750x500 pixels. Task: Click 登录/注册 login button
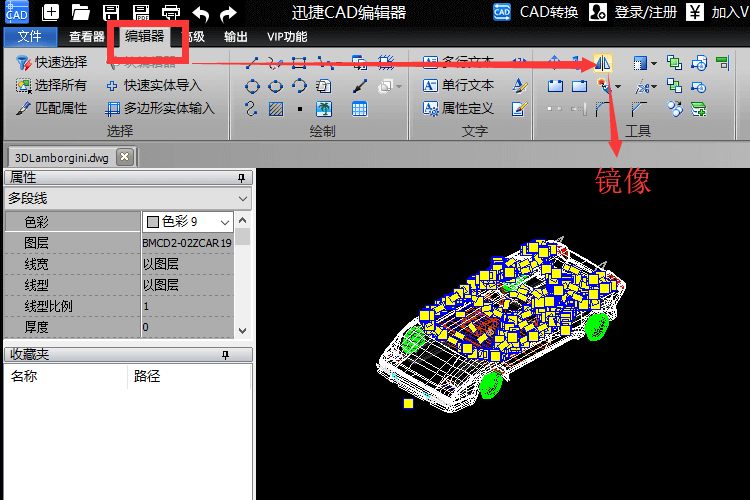pyautogui.click(x=633, y=13)
